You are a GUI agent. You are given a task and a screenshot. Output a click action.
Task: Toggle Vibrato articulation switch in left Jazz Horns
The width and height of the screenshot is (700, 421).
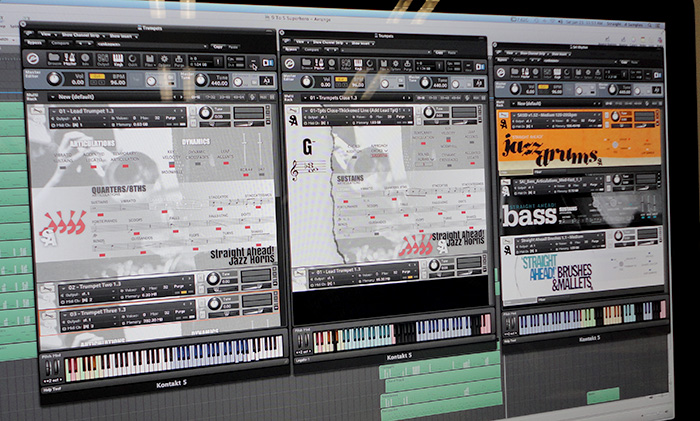click(62, 167)
